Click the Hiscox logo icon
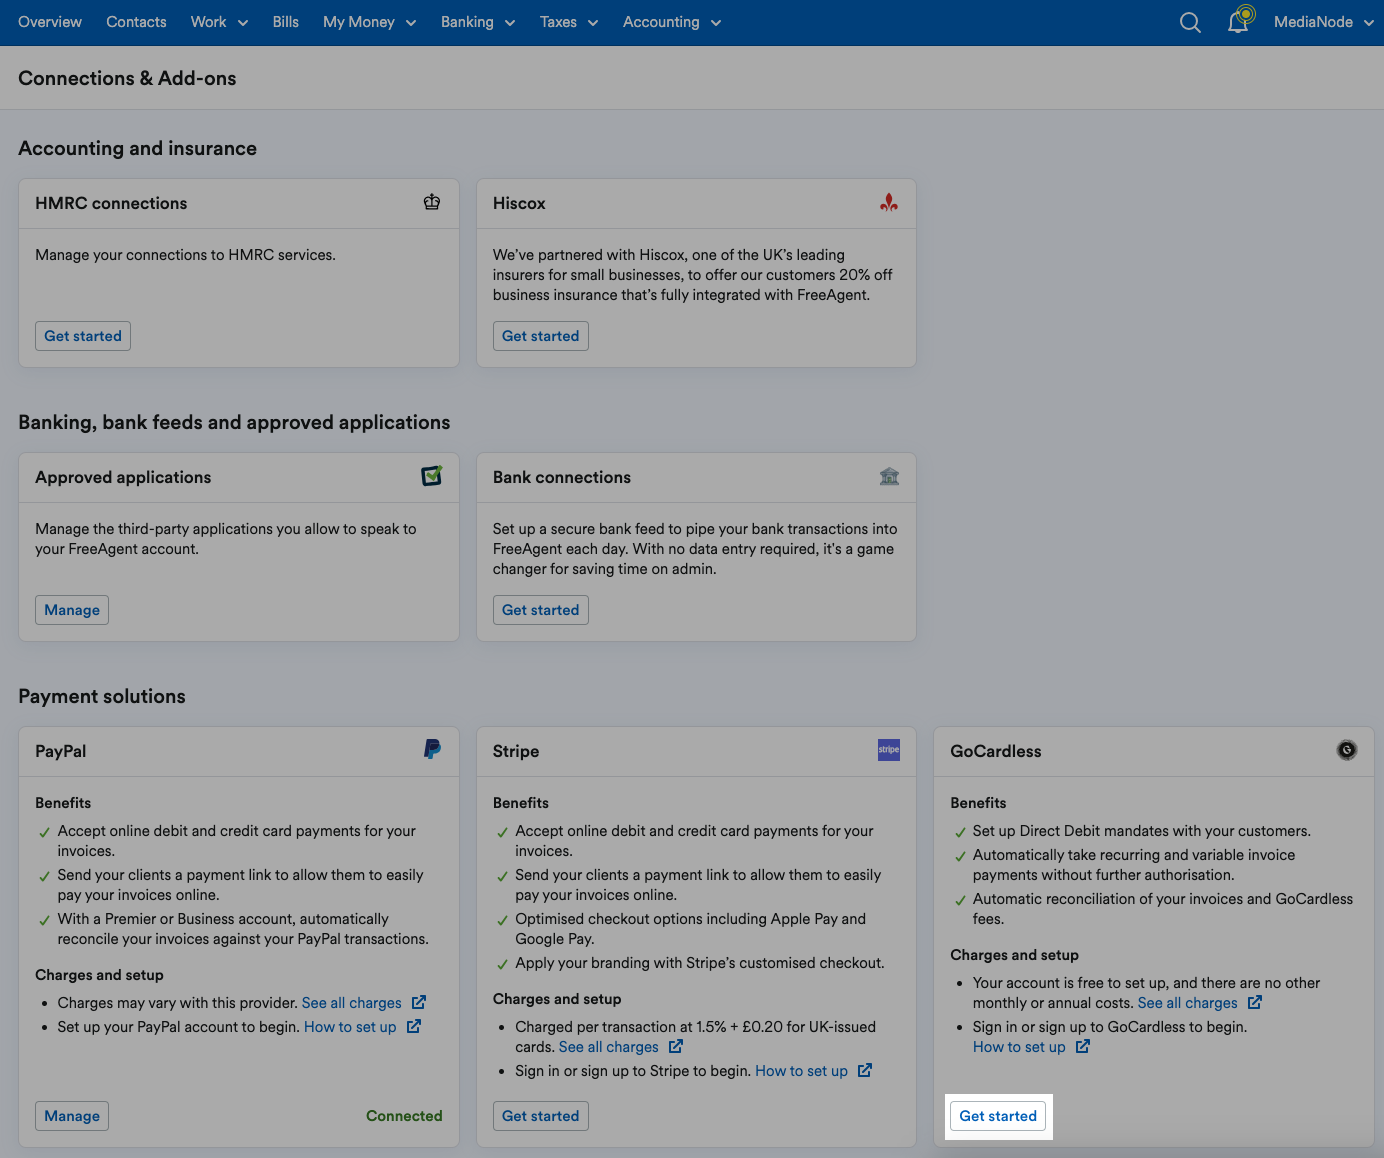1384x1158 pixels. click(889, 202)
